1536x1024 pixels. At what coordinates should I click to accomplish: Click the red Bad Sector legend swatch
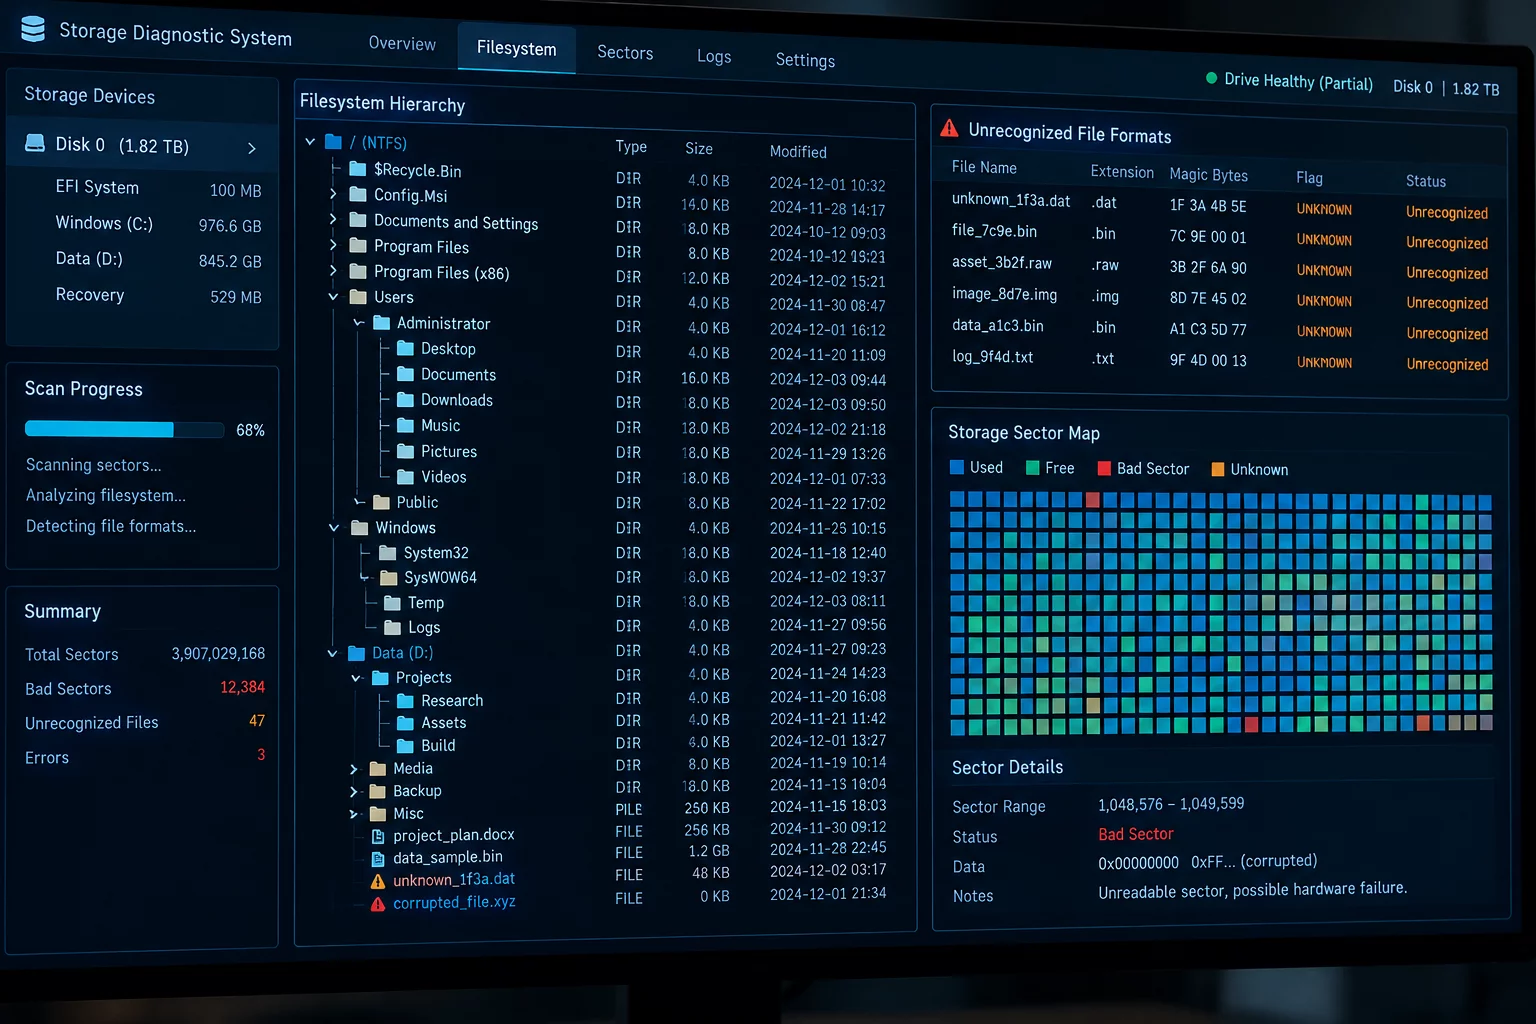tap(1104, 468)
